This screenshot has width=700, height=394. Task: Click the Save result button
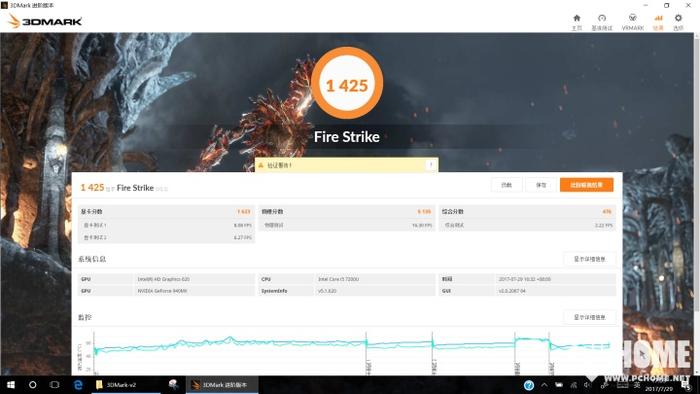[541, 185]
